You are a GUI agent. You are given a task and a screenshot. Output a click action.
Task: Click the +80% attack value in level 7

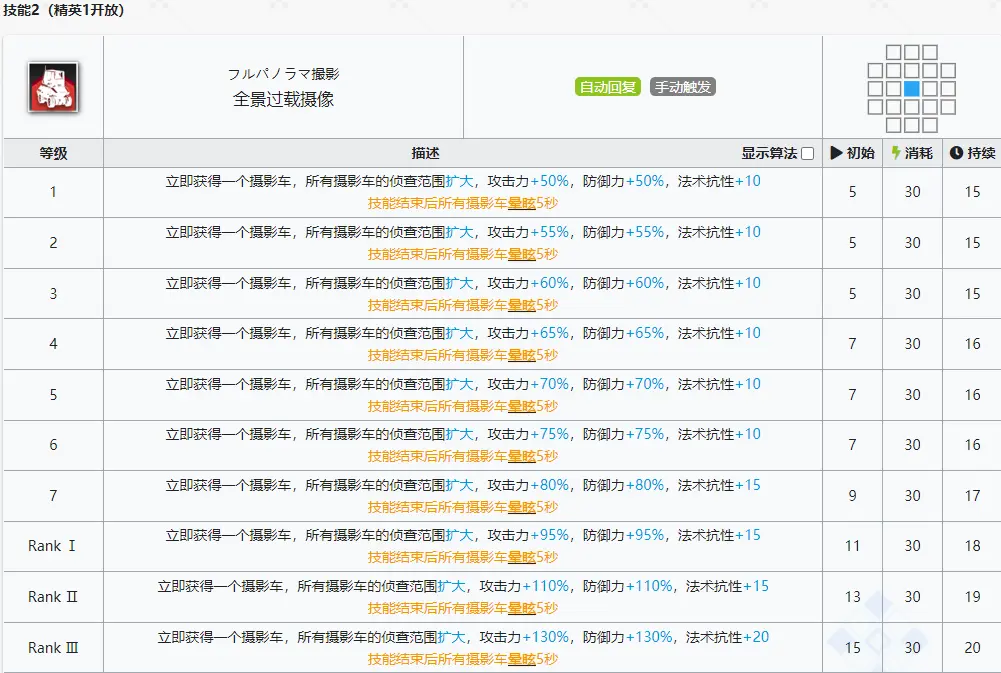pos(550,485)
